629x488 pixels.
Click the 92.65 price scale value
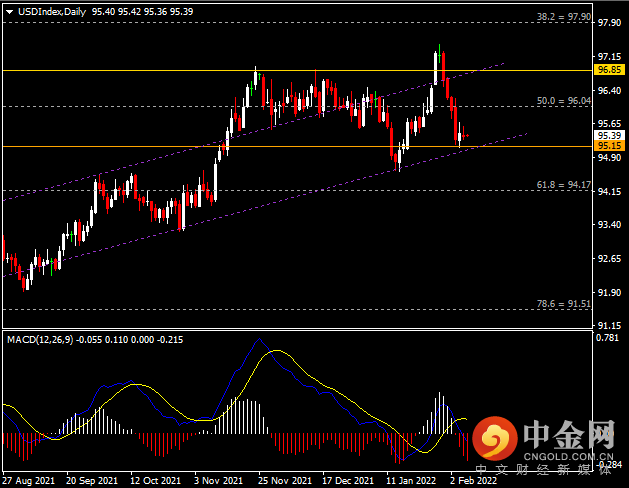[609, 259]
